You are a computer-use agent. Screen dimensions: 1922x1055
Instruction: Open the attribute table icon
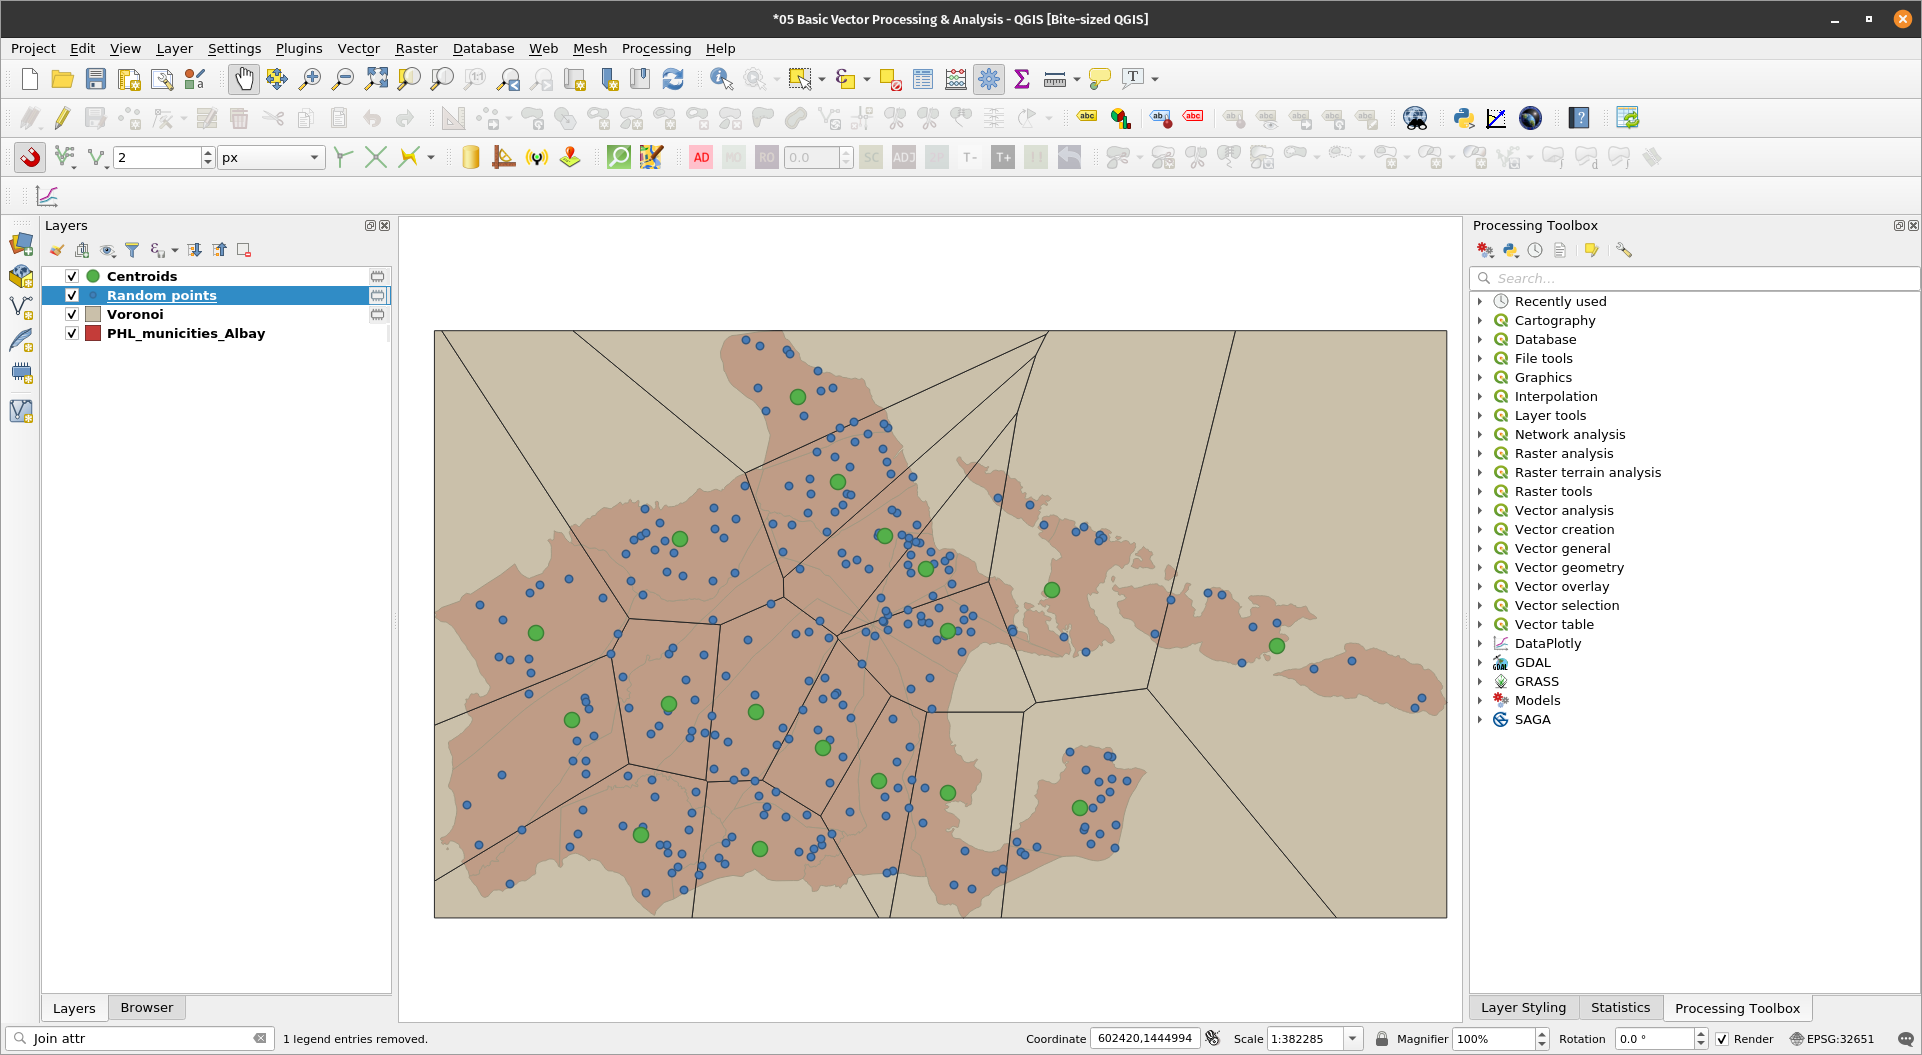click(922, 79)
